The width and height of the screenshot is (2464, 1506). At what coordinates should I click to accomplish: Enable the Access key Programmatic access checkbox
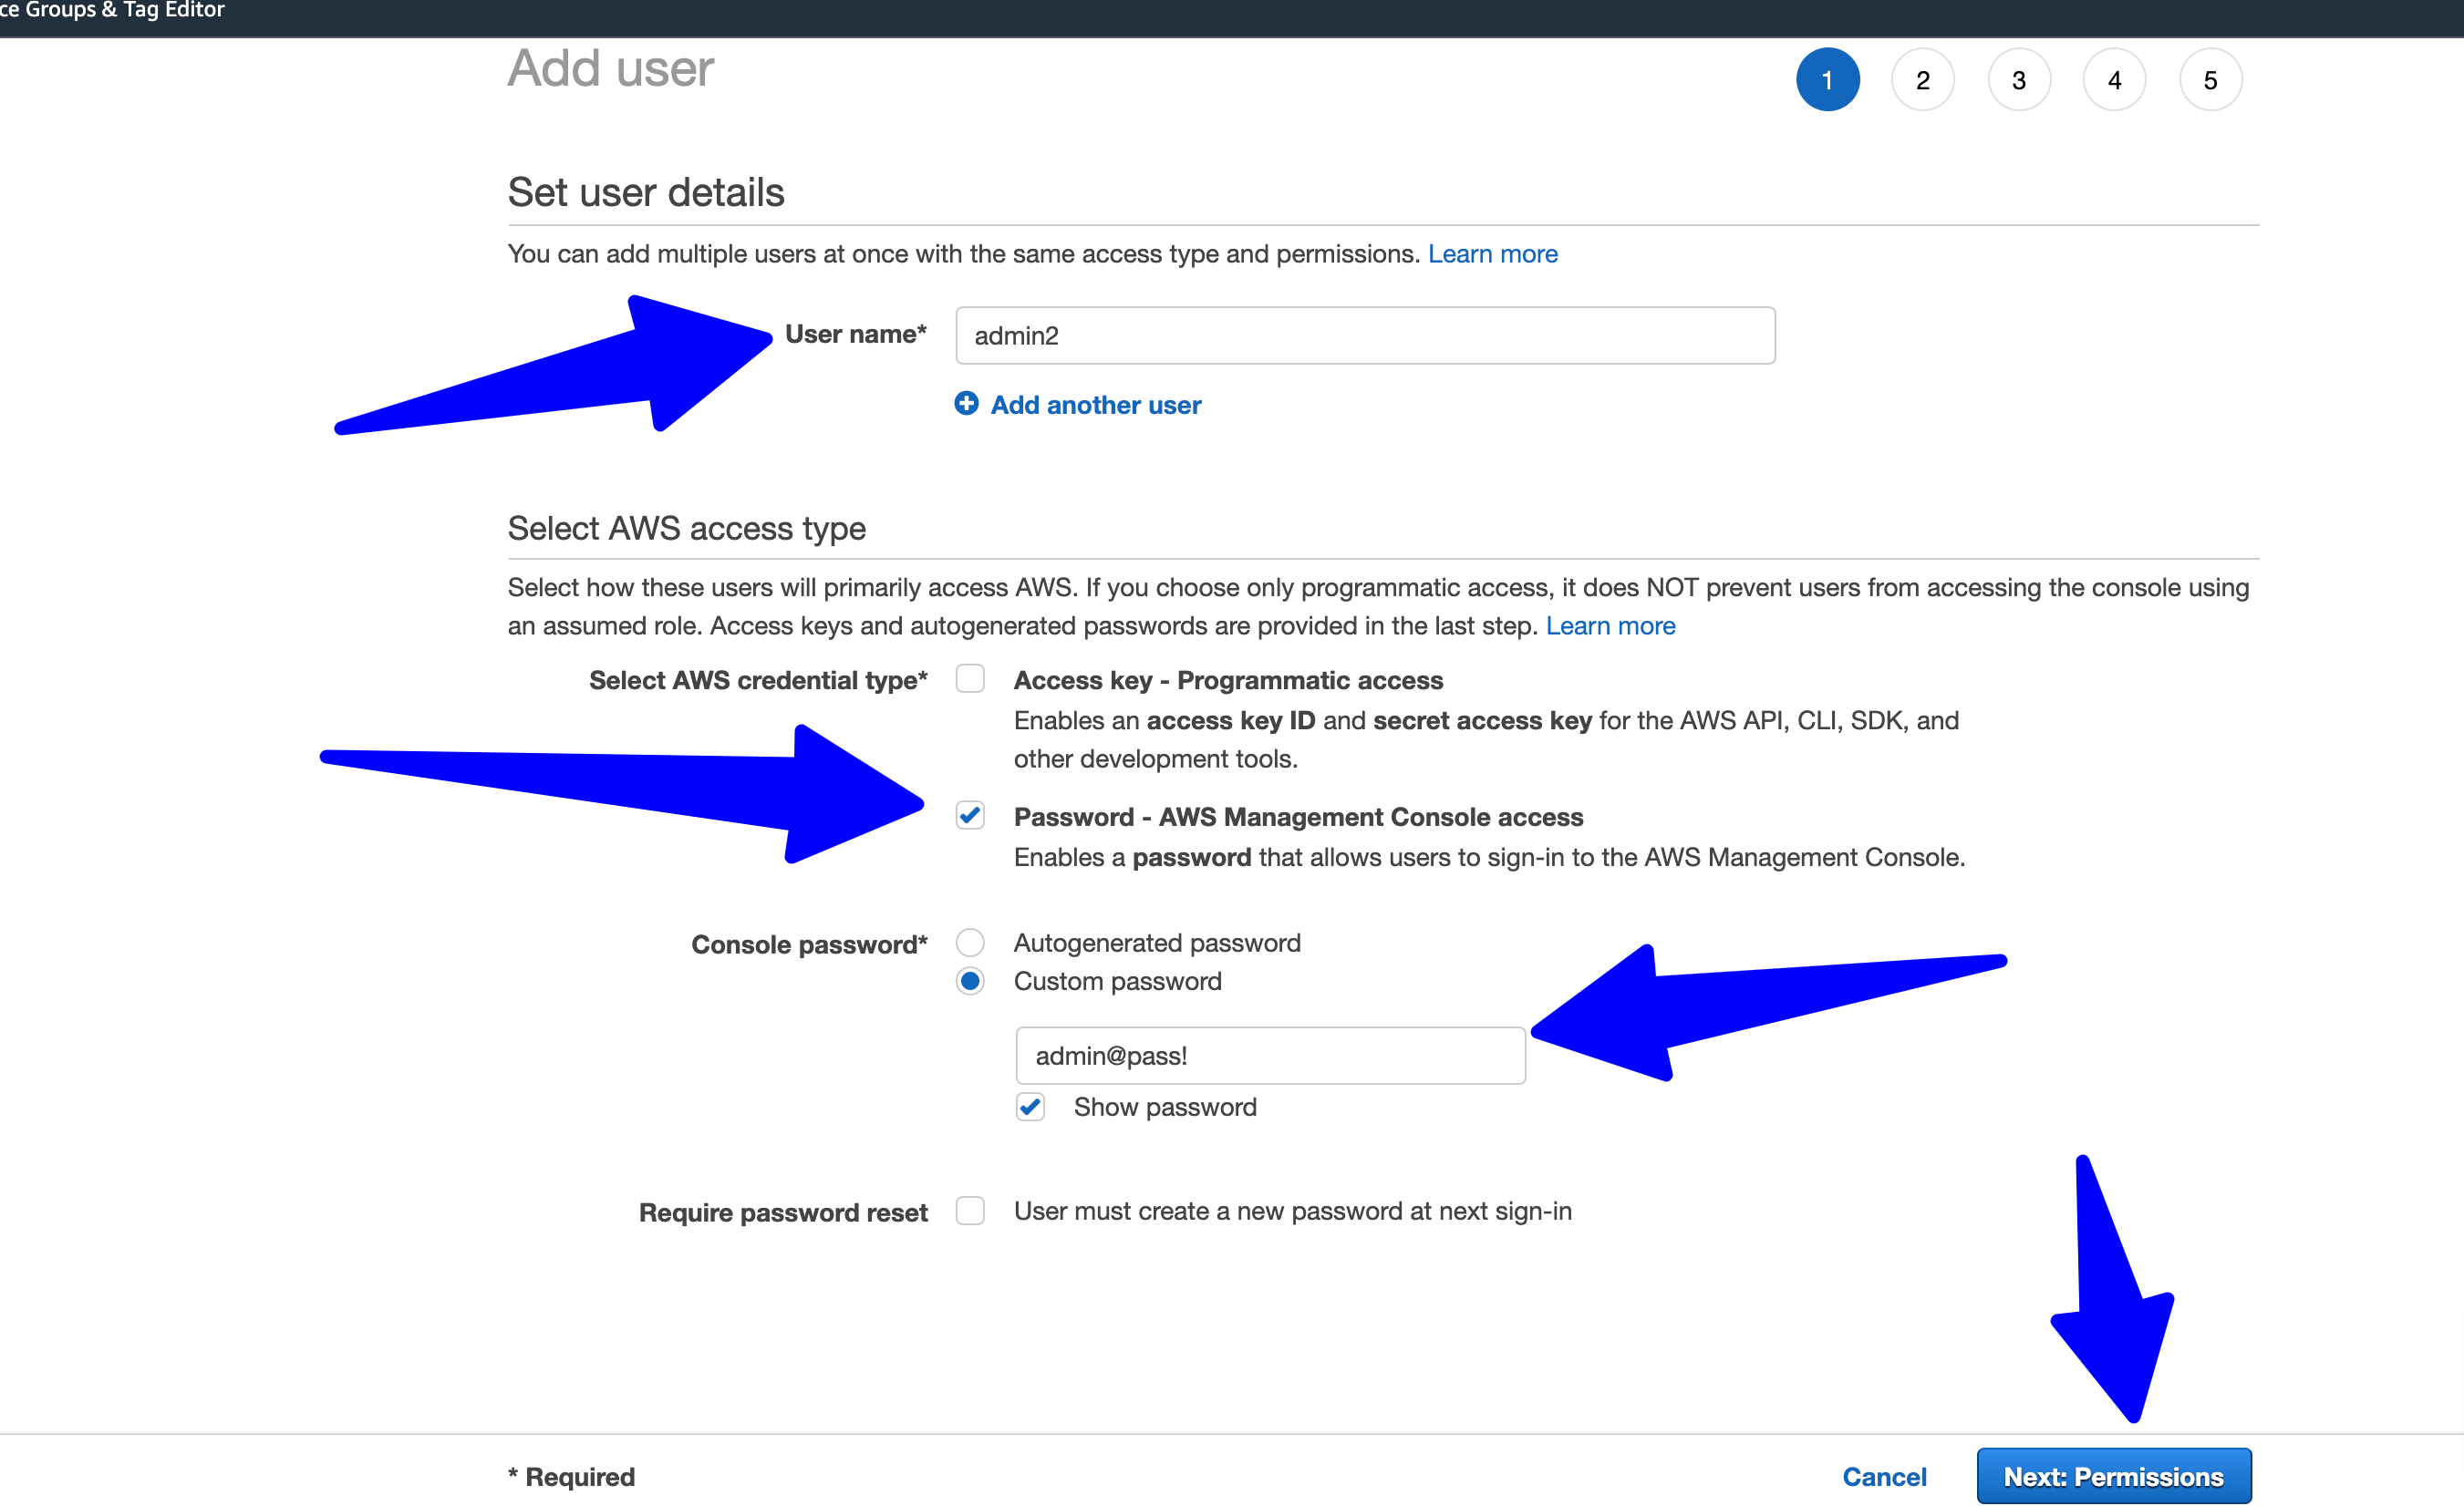tap(970, 678)
